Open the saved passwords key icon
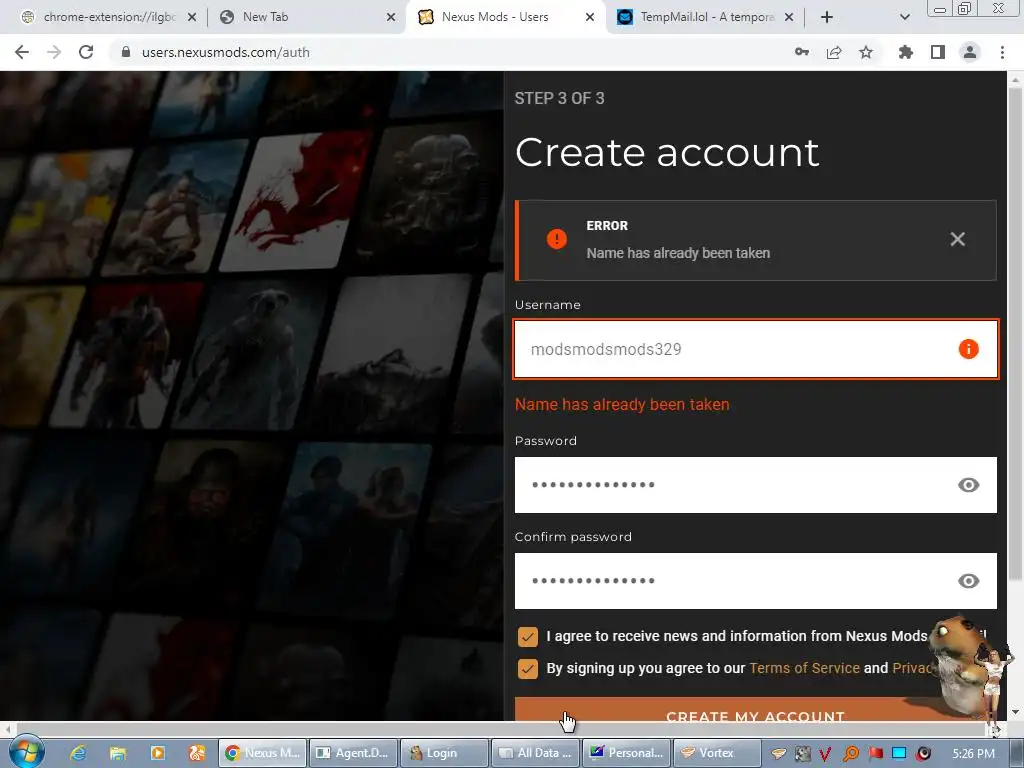 click(x=802, y=52)
